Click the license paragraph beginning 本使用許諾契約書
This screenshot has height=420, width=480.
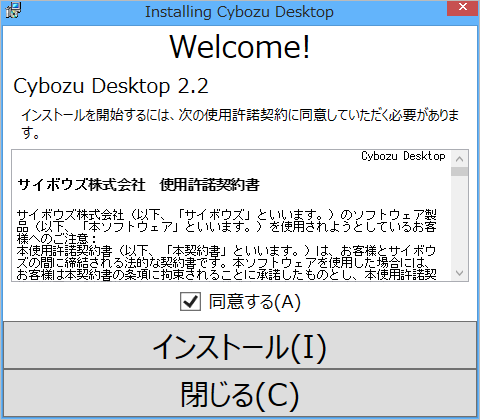tap(227, 263)
